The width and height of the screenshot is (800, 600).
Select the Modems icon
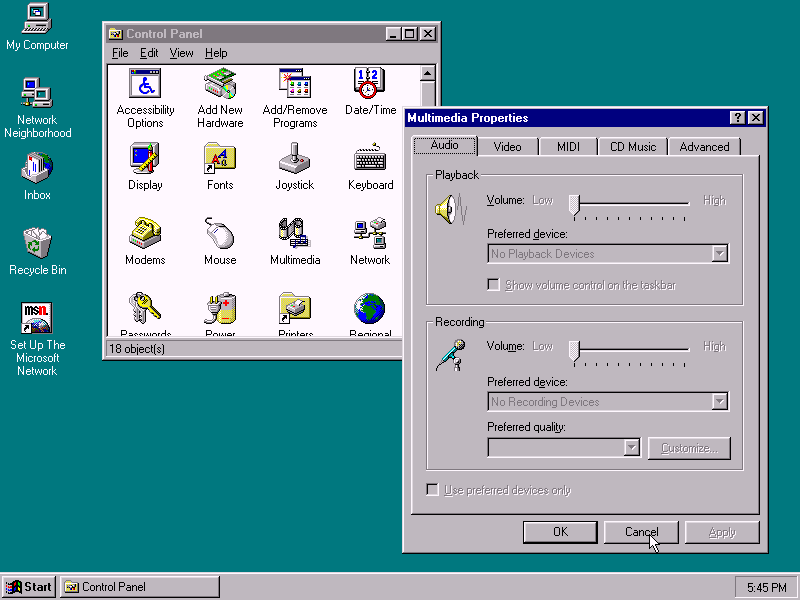coord(145,234)
